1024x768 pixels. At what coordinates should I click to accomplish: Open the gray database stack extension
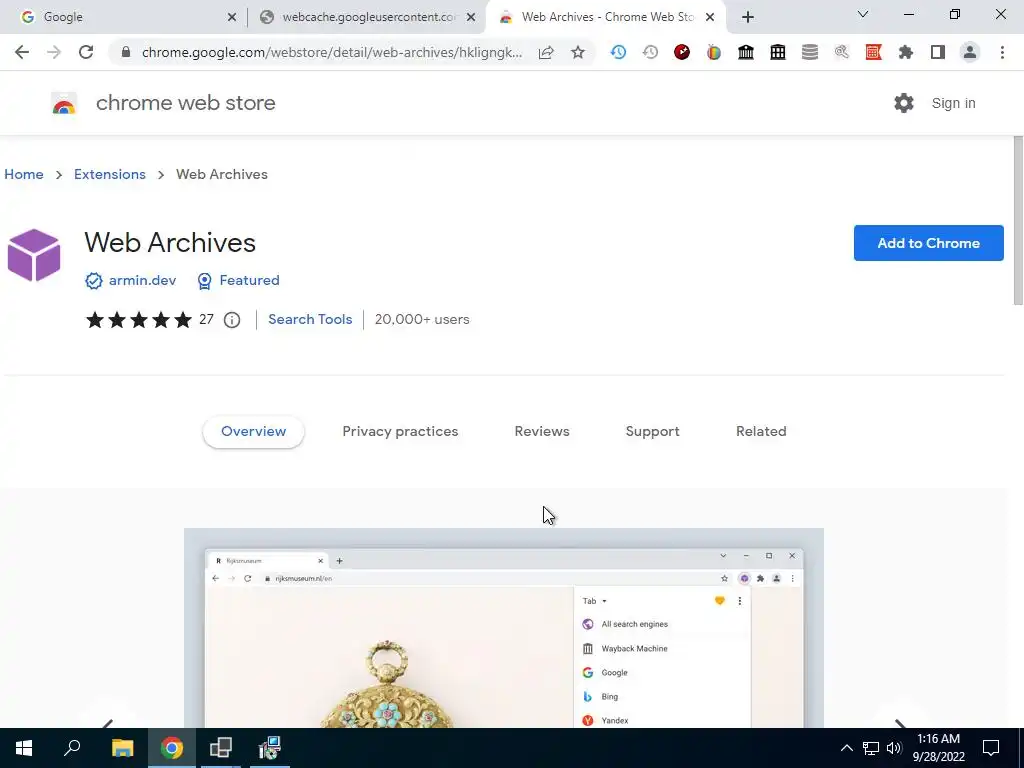click(810, 52)
